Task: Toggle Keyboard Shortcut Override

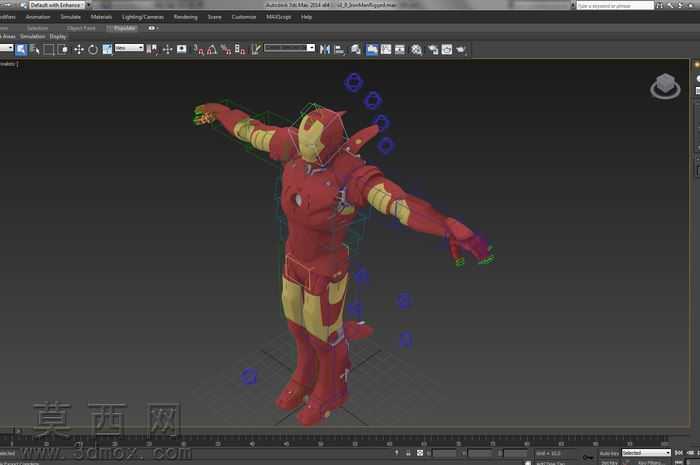Action: [x=182, y=50]
